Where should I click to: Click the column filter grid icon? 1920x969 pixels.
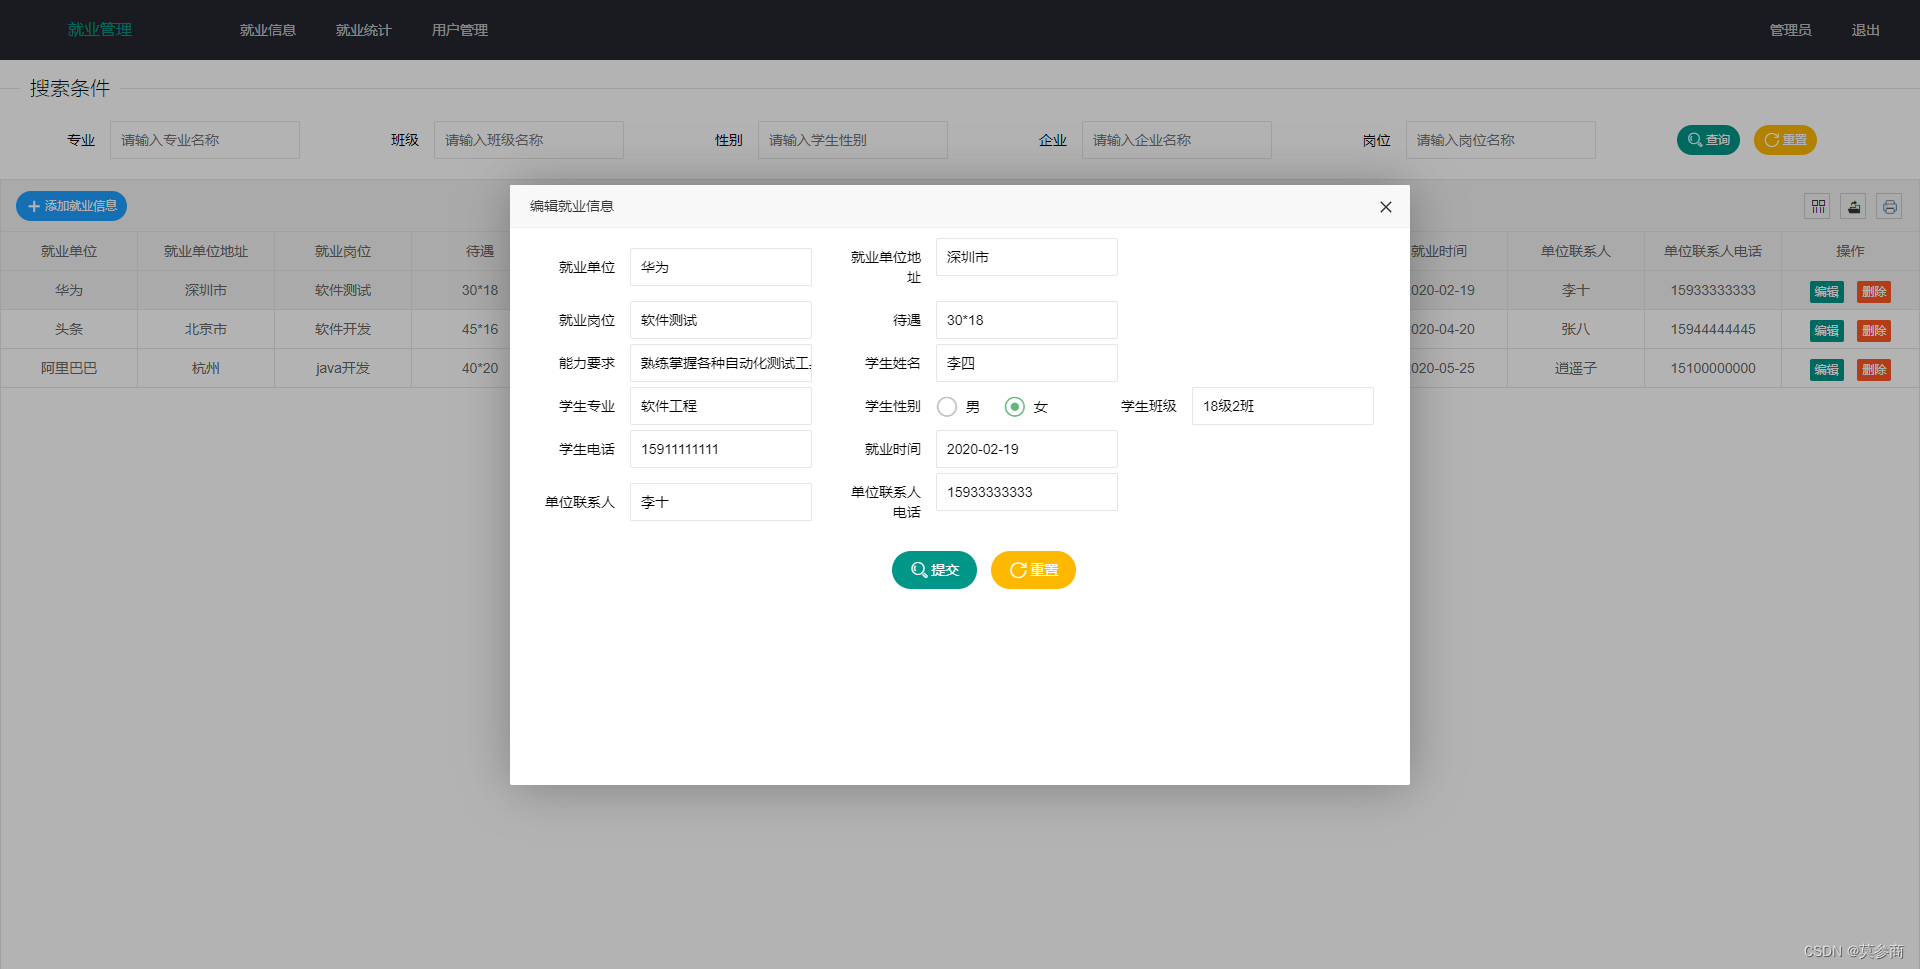tap(1818, 206)
